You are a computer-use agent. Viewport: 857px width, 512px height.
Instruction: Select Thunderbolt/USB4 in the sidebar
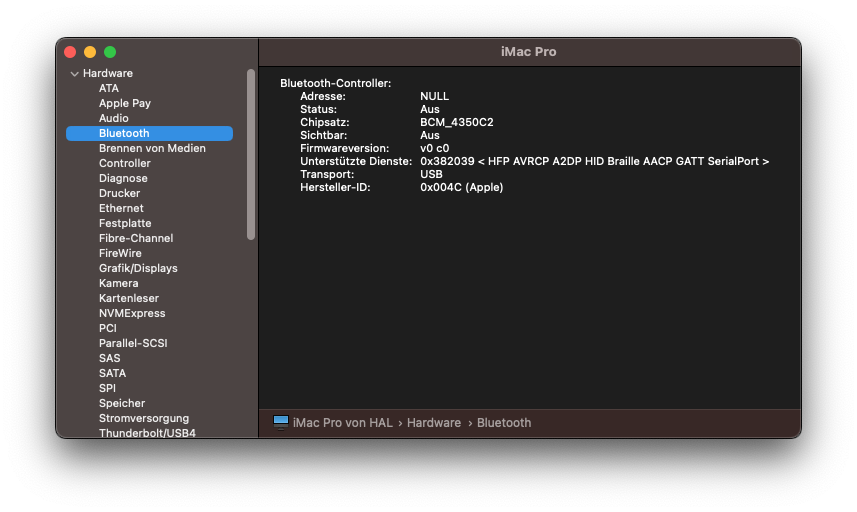click(147, 433)
